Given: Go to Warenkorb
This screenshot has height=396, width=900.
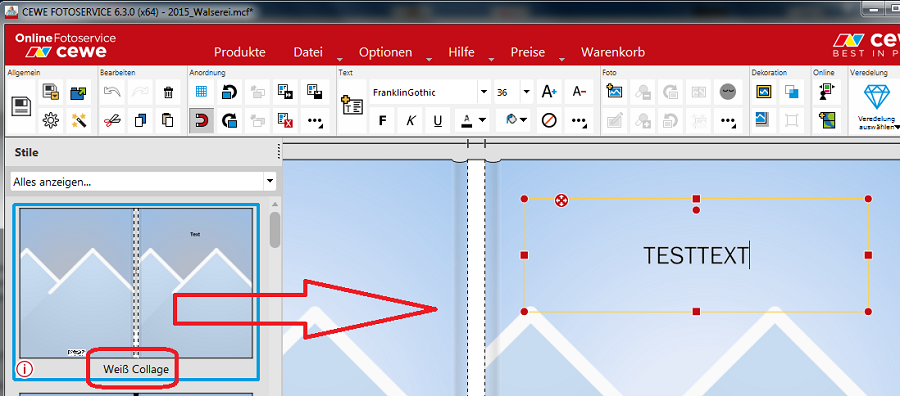Looking at the screenshot, I should point(613,52).
